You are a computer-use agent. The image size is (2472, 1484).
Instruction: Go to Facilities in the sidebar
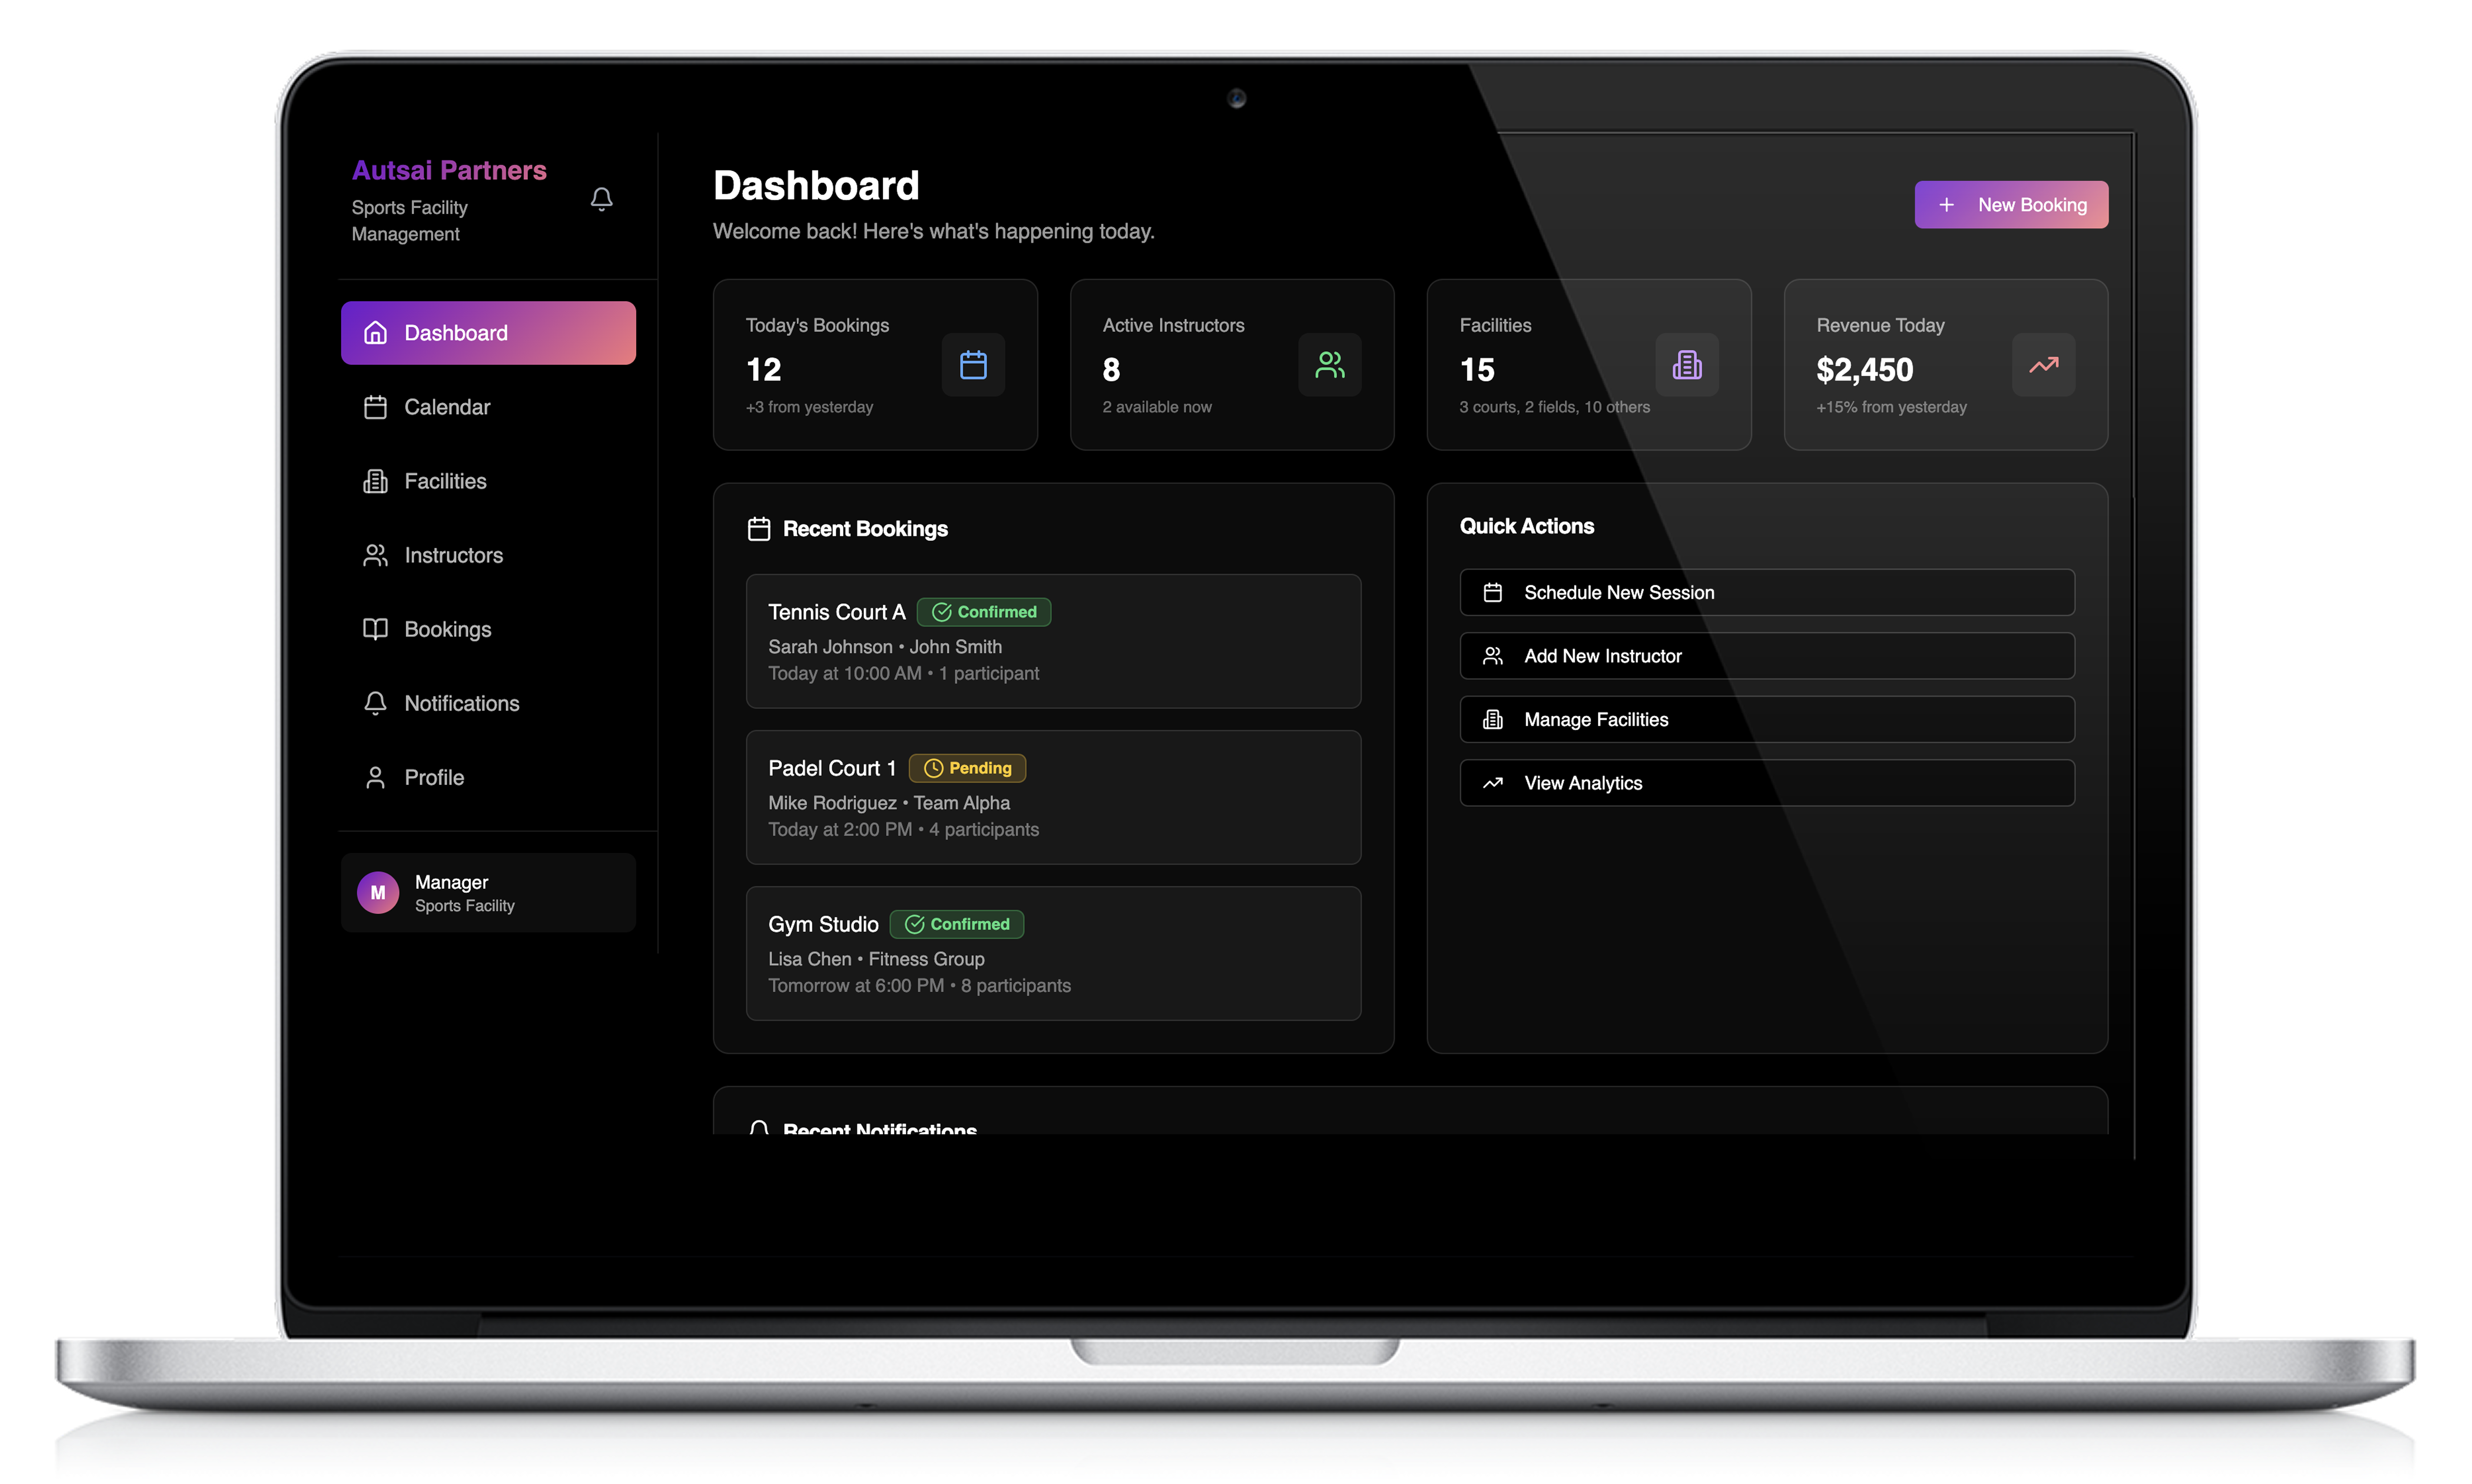[x=444, y=481]
